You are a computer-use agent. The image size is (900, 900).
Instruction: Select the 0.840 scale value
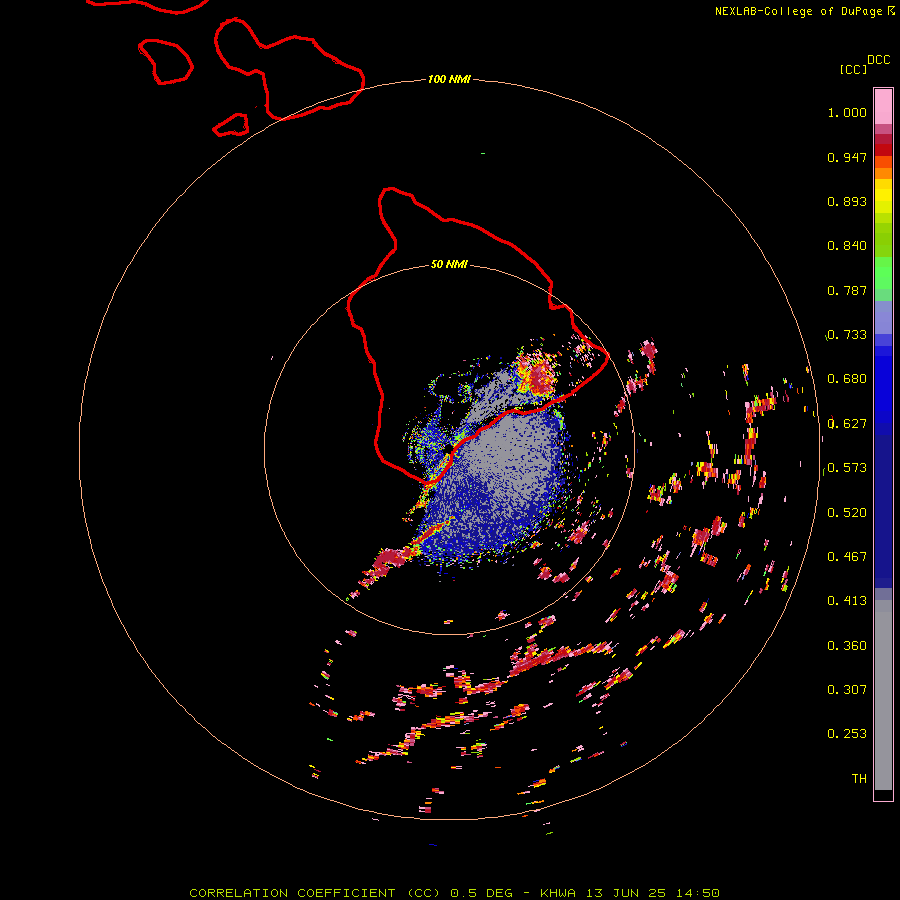point(847,246)
